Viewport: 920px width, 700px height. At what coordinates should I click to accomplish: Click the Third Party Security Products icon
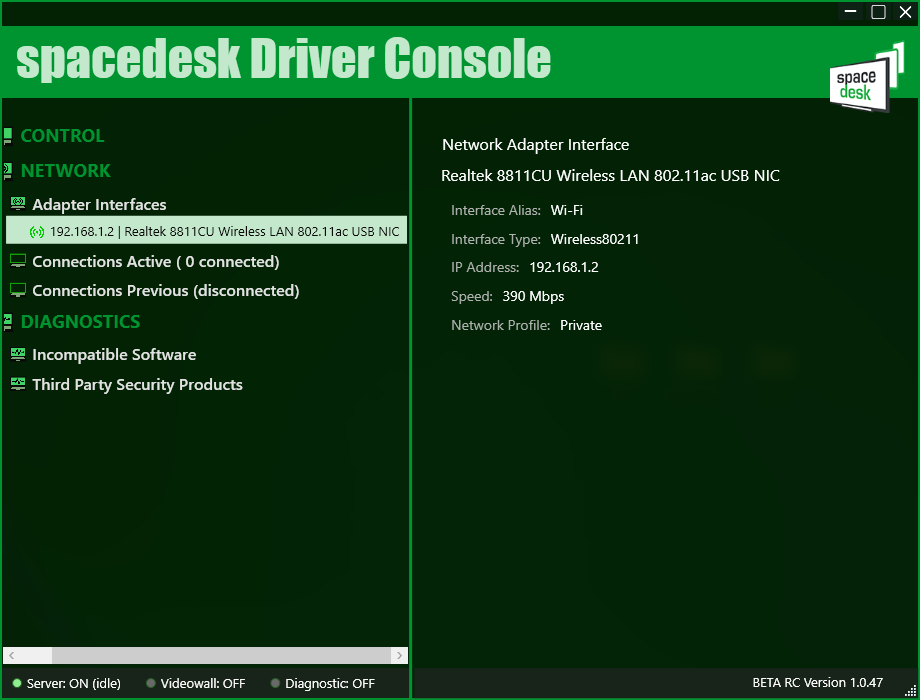click(x=17, y=384)
